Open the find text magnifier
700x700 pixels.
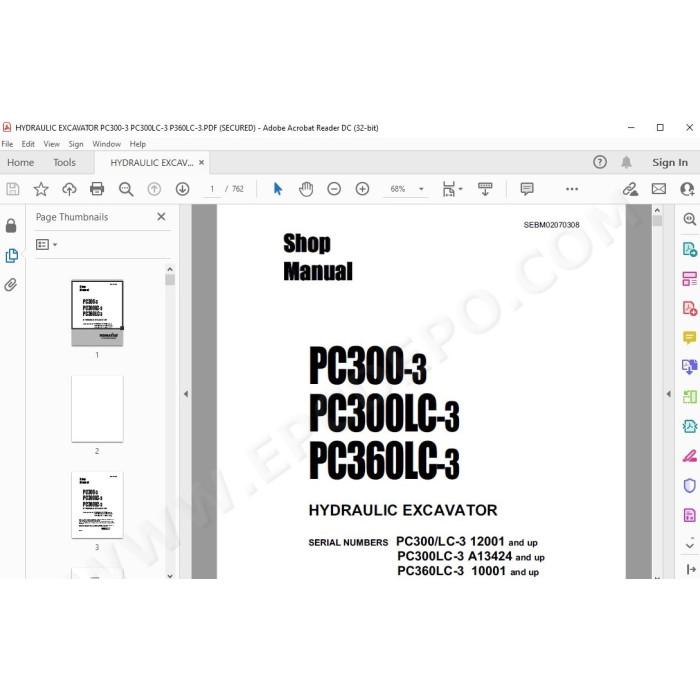pos(126,189)
